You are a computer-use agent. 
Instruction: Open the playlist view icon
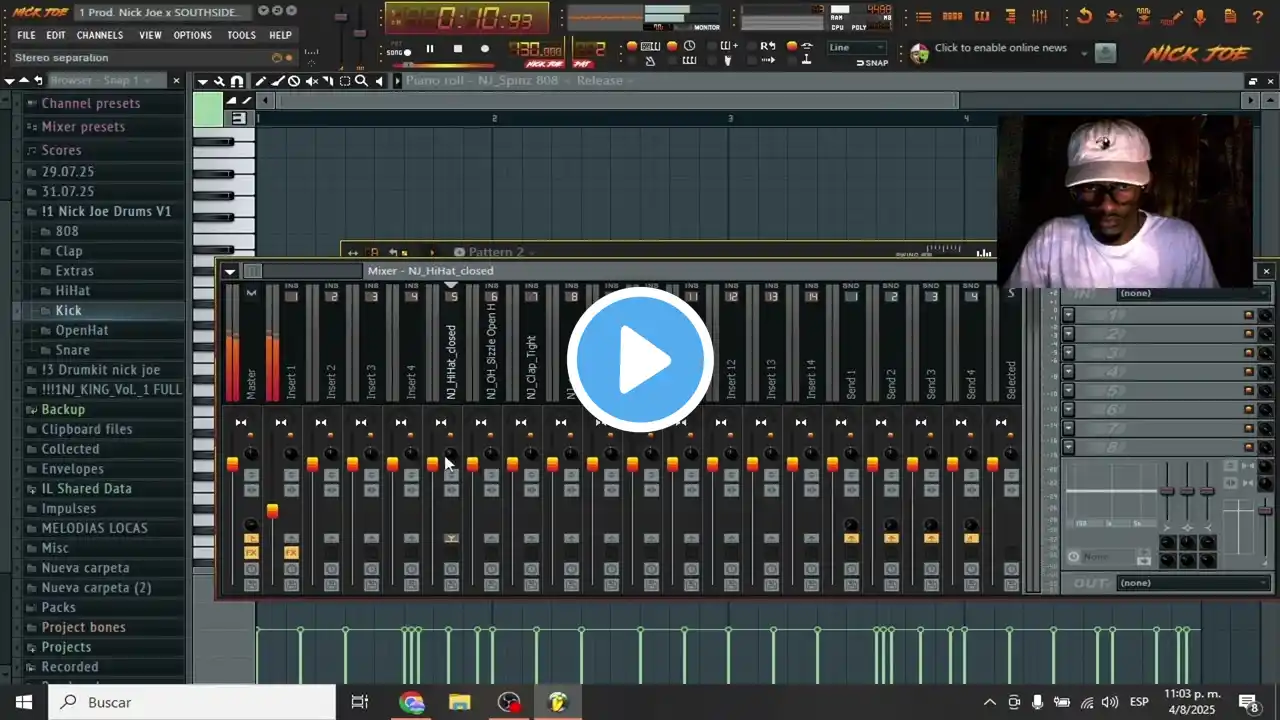(x=923, y=17)
